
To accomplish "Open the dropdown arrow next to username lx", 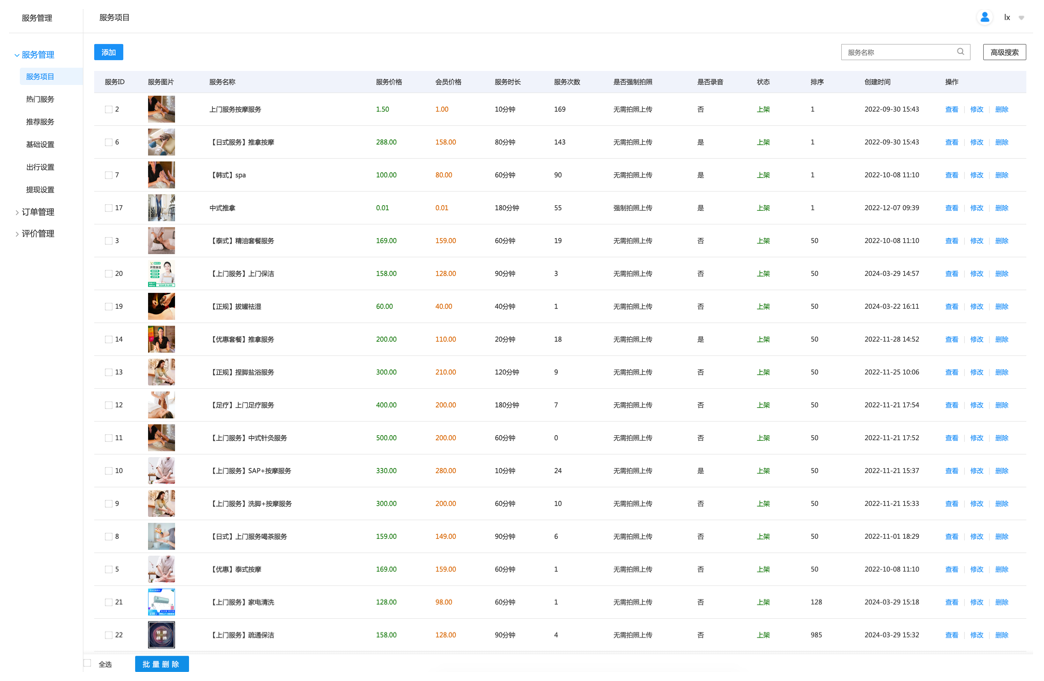I will click(1021, 18).
